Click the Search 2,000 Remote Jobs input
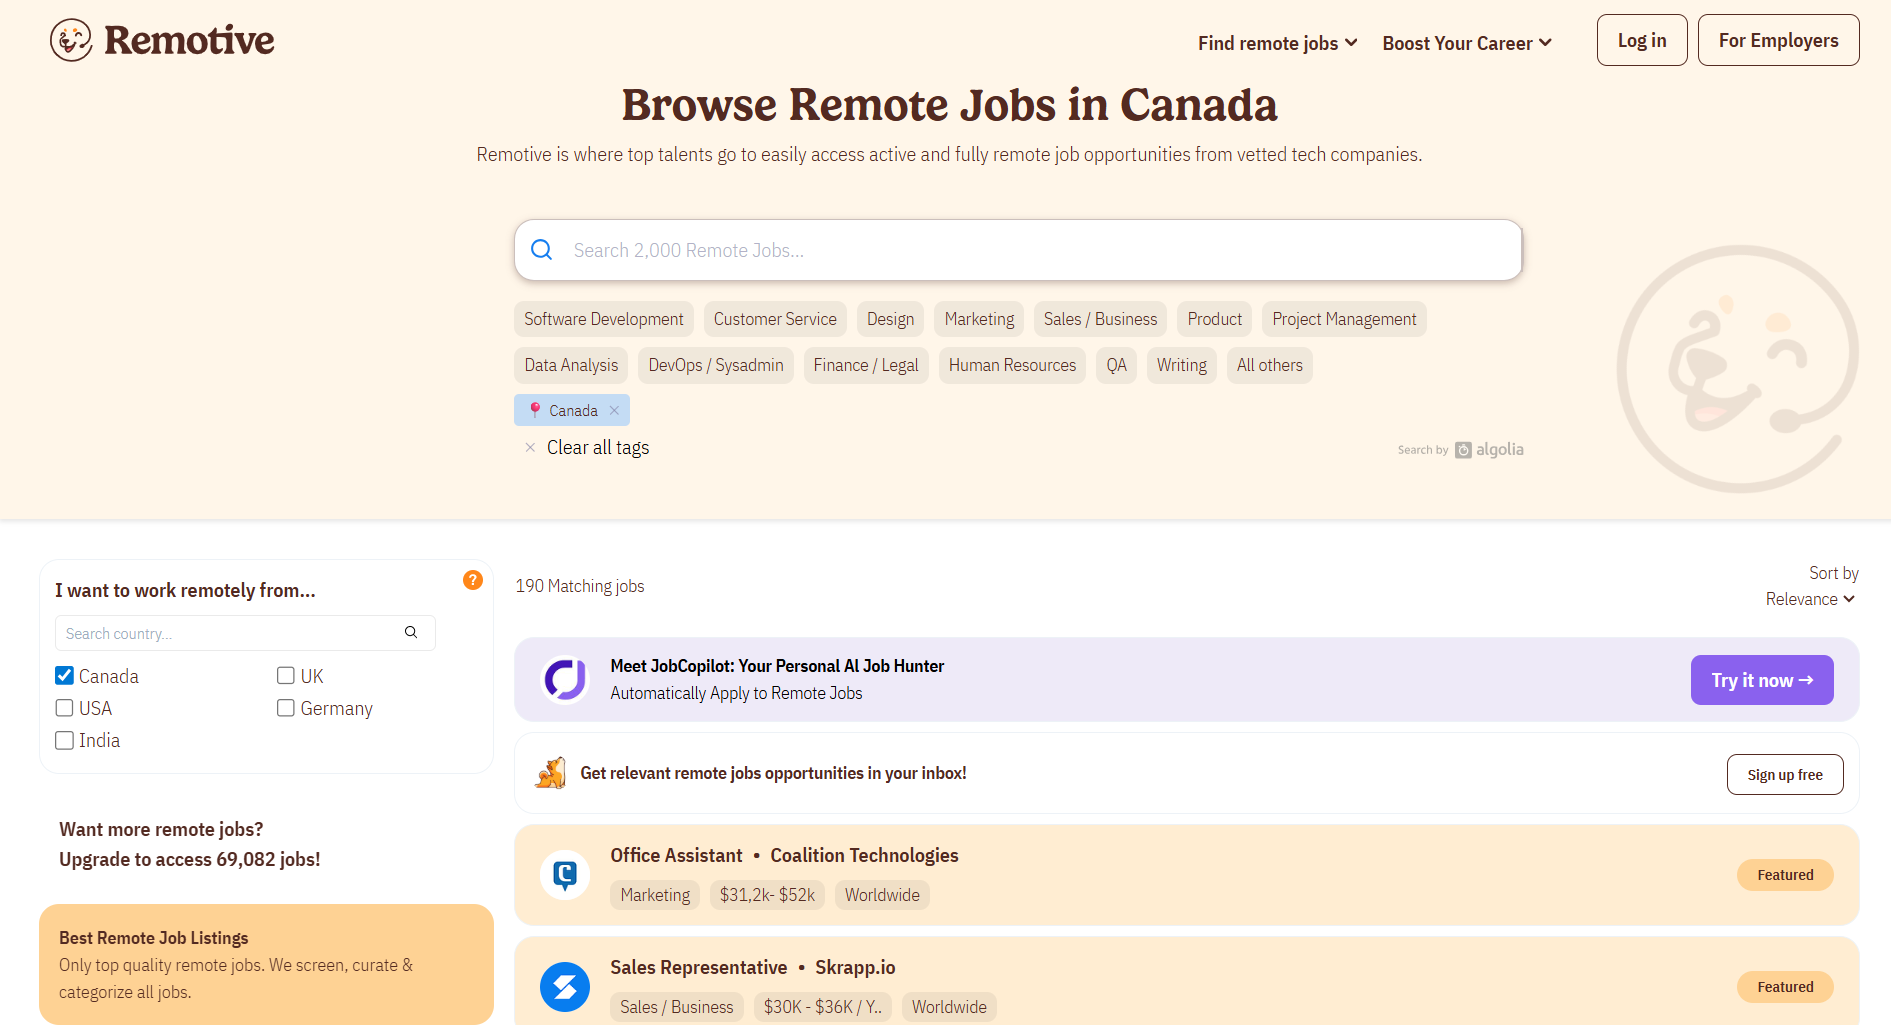1891x1025 pixels. point(1018,250)
